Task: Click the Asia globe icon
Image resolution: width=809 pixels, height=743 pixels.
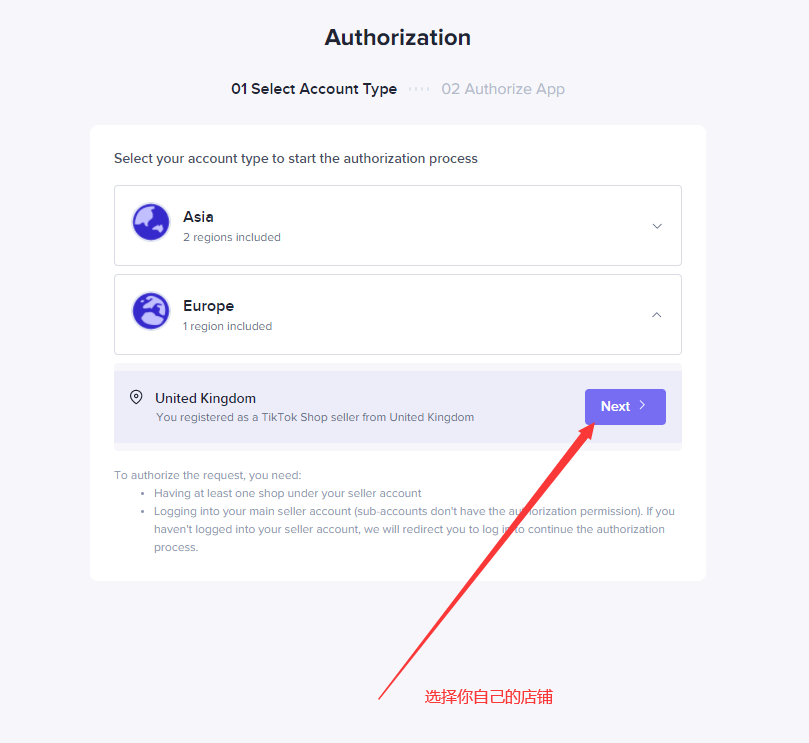Action: (151, 222)
